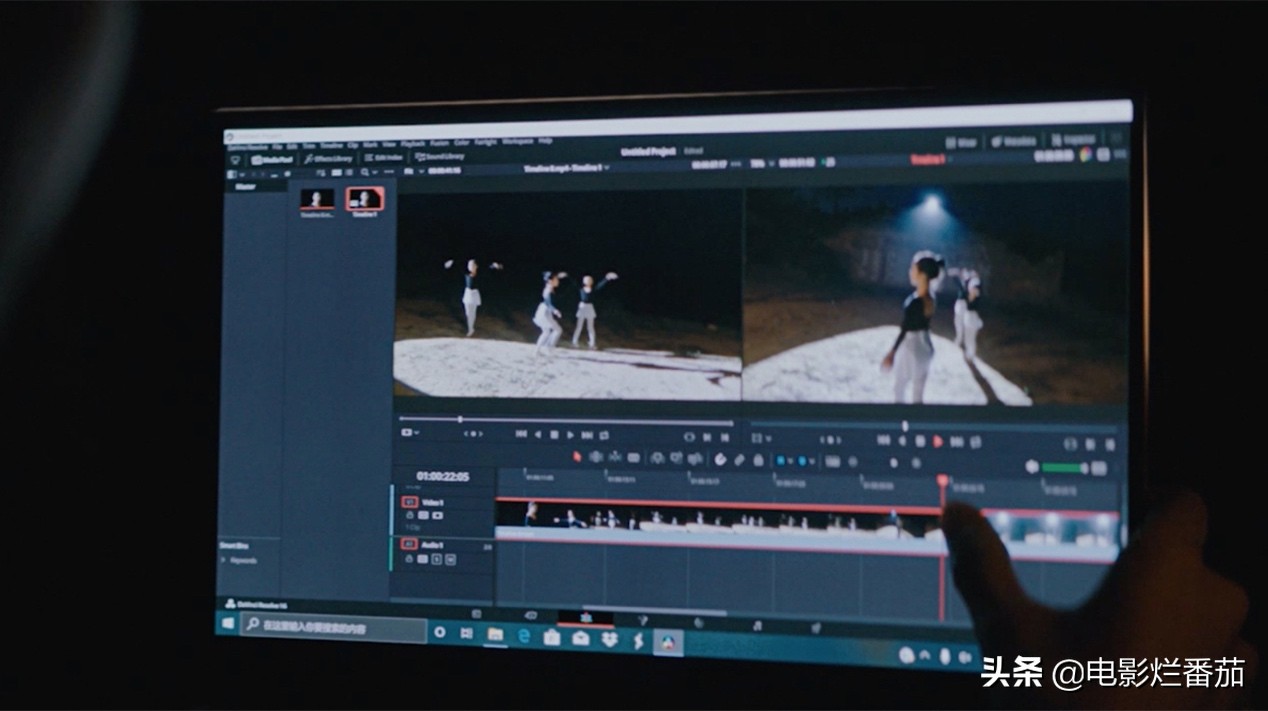Toggle the link clips chain icon
1268x711 pixels.
pos(739,460)
